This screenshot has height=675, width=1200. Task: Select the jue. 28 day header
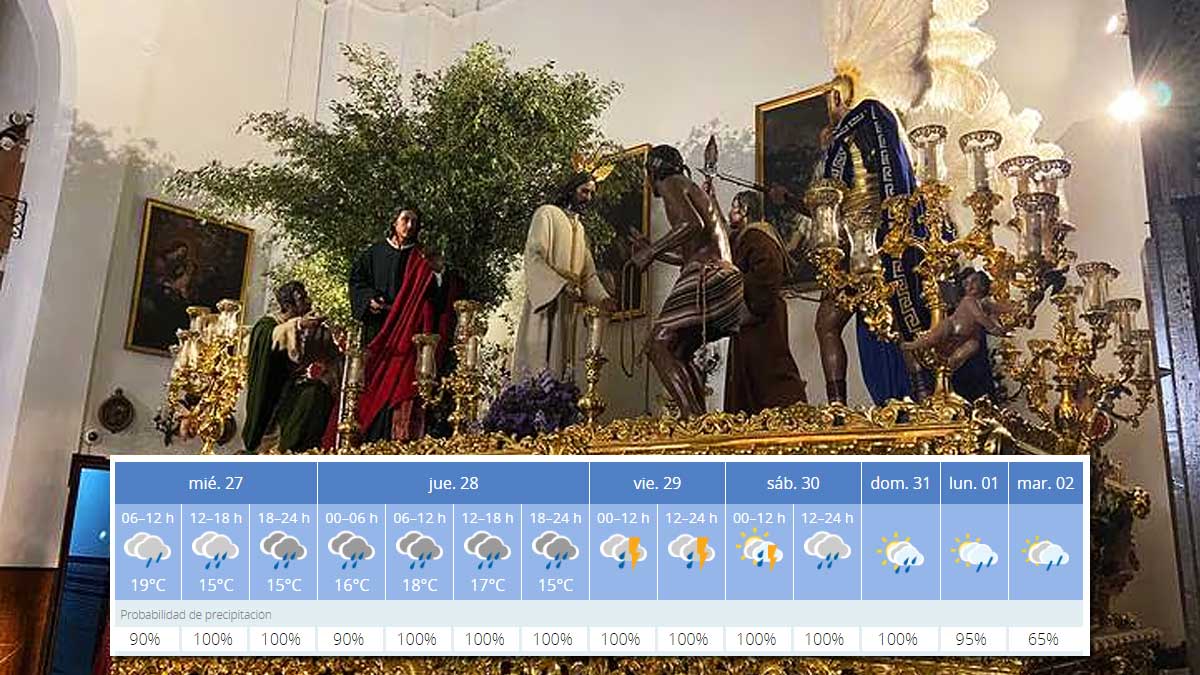click(453, 482)
